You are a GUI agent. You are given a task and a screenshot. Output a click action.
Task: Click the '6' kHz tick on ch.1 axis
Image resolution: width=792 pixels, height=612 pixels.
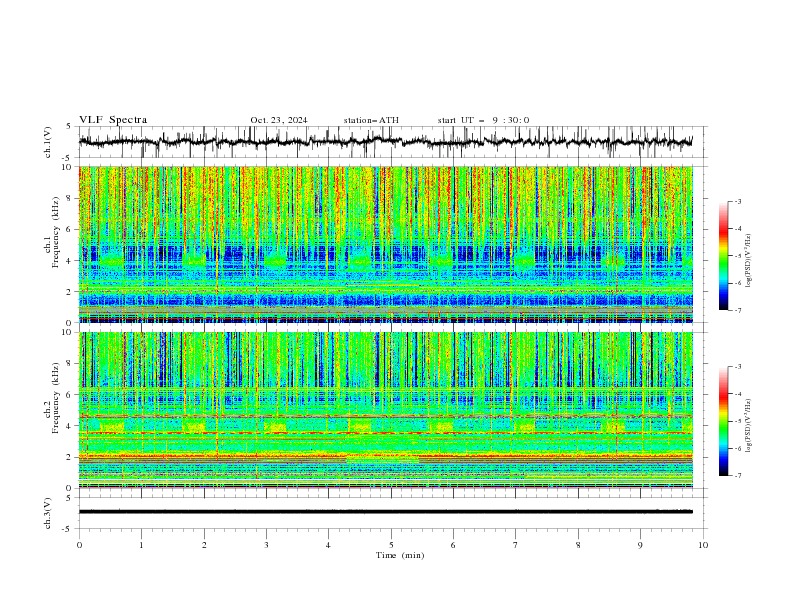pyautogui.click(x=70, y=229)
